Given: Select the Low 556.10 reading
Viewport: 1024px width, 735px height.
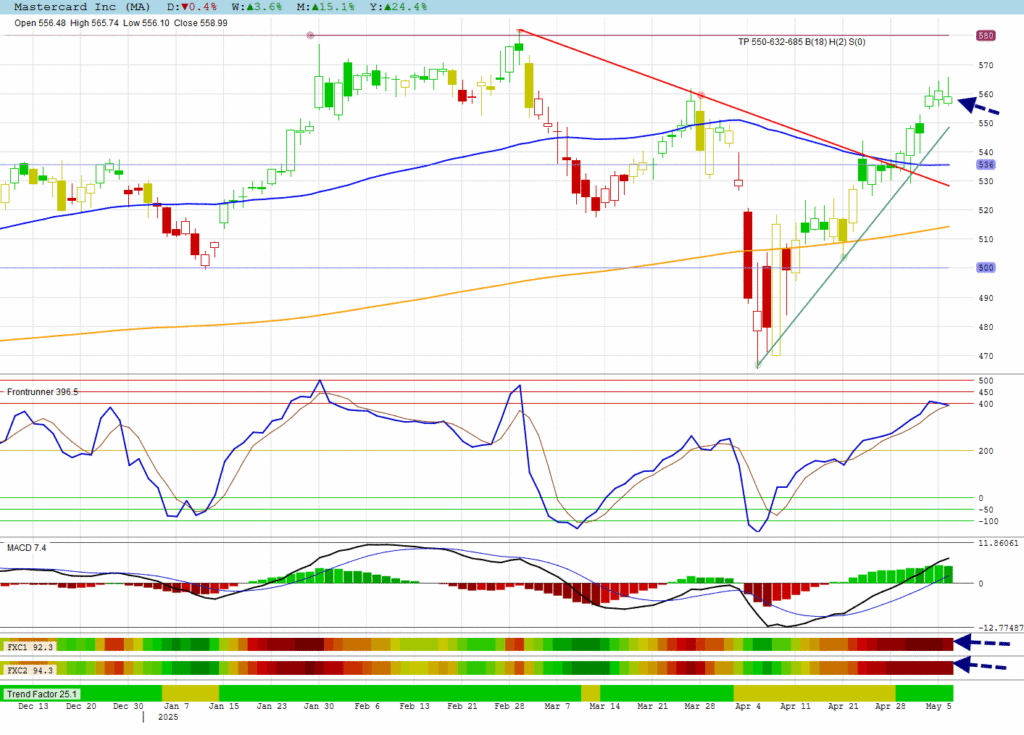Looking at the screenshot, I should tap(146, 23).
